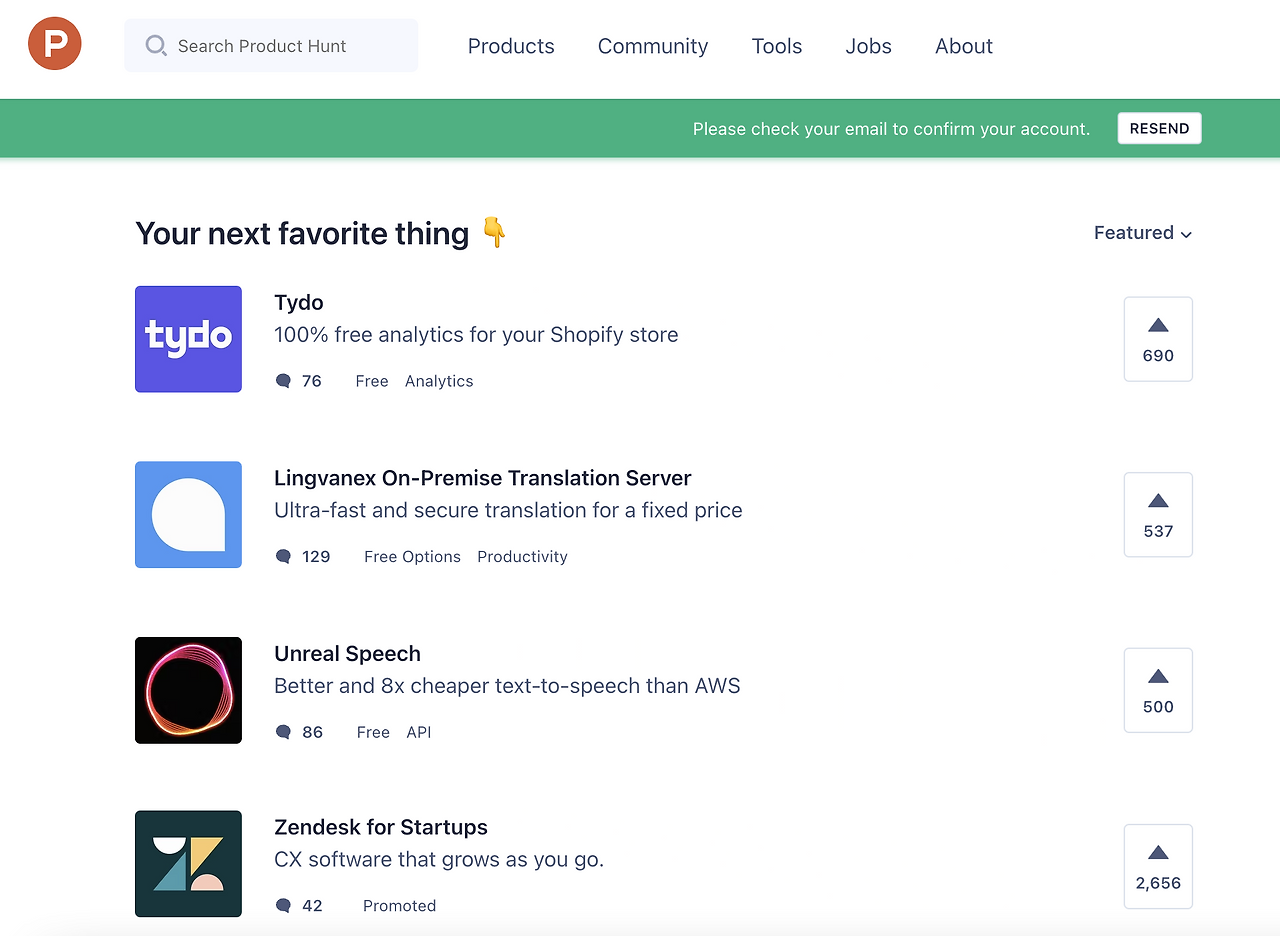1280x936 pixels.
Task: Click the Product Hunt logo
Action: tap(55, 45)
